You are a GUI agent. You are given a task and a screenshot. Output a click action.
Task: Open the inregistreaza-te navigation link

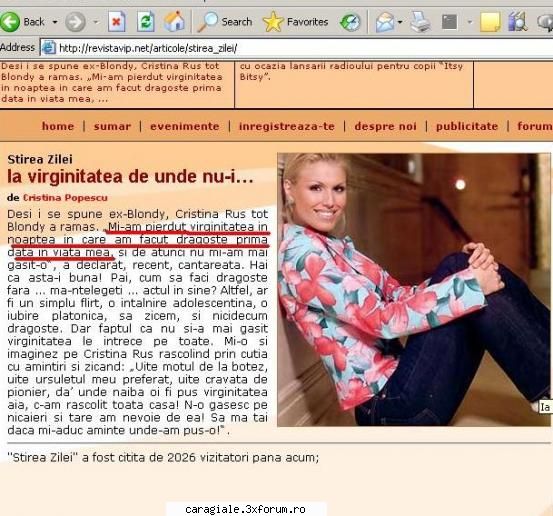point(287,126)
